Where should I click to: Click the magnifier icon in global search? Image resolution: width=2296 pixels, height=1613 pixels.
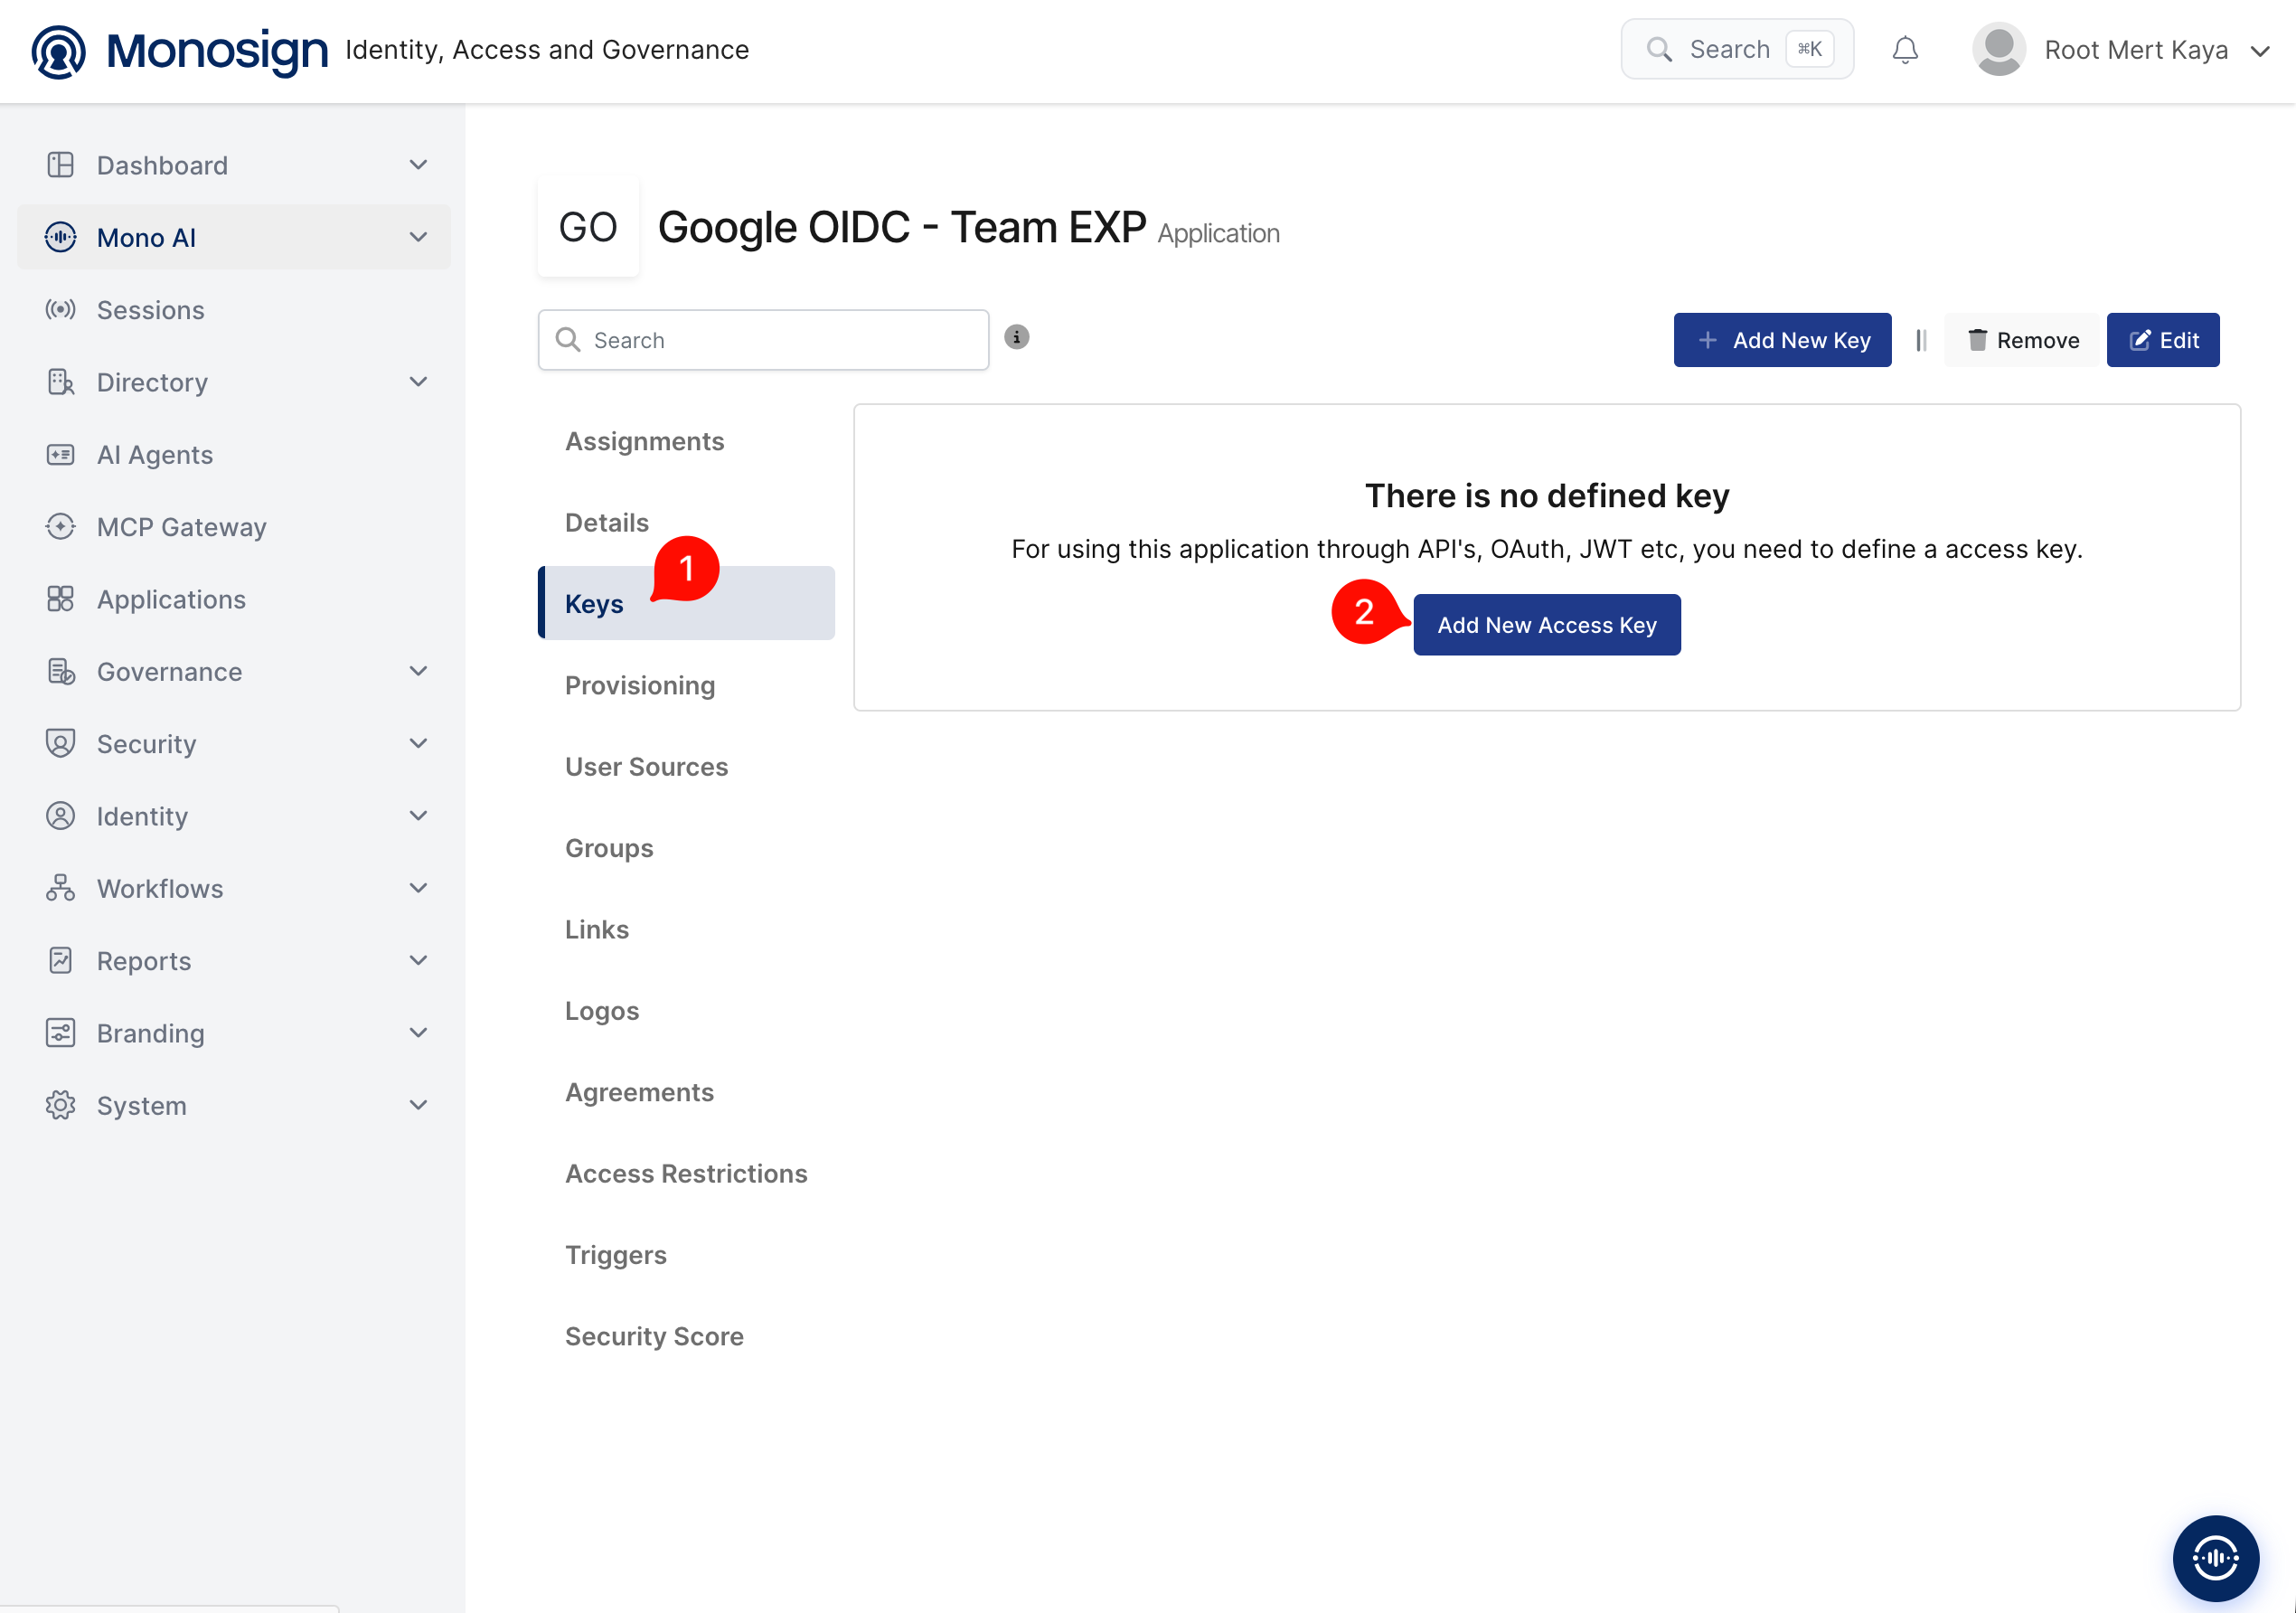pyautogui.click(x=1659, y=50)
